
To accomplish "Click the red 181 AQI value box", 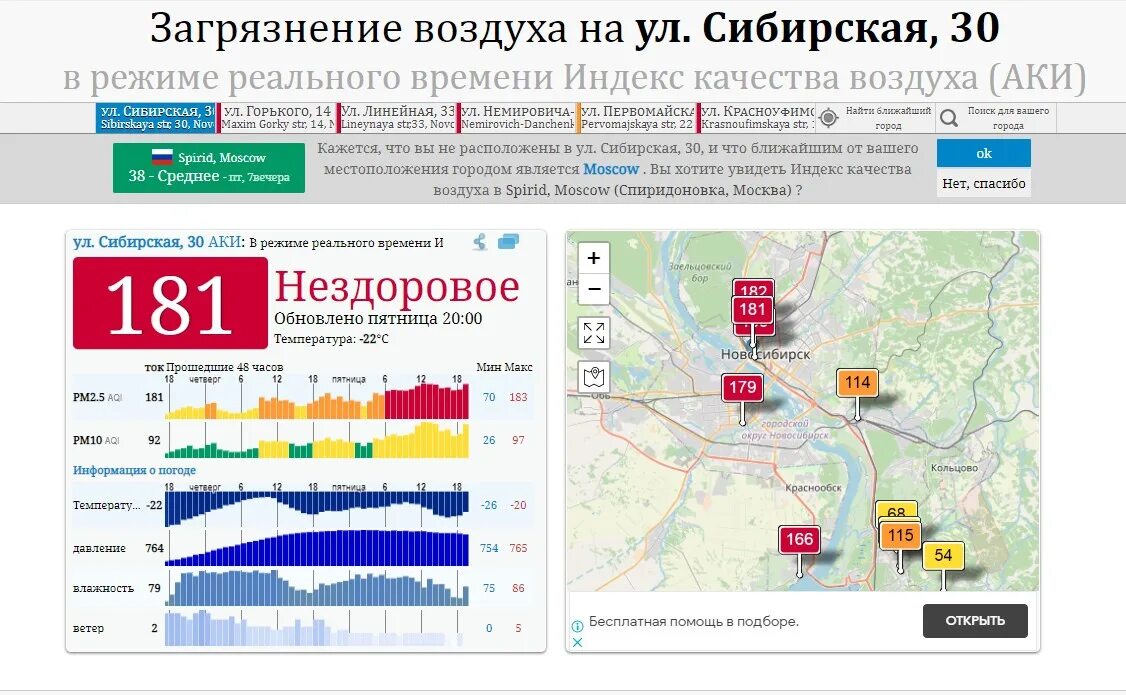I will click(x=170, y=304).
